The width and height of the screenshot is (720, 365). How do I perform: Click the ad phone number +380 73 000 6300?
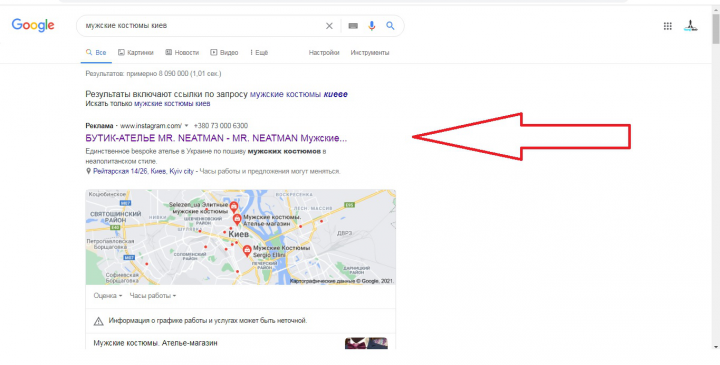click(x=221, y=126)
